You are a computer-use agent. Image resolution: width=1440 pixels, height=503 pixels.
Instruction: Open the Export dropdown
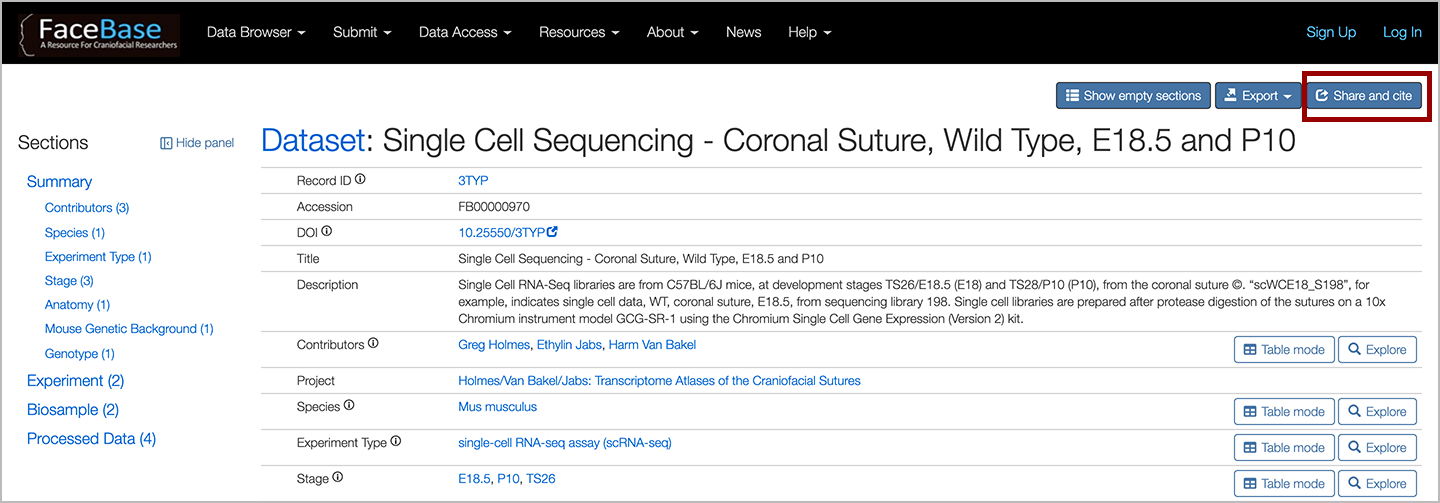click(x=1257, y=96)
